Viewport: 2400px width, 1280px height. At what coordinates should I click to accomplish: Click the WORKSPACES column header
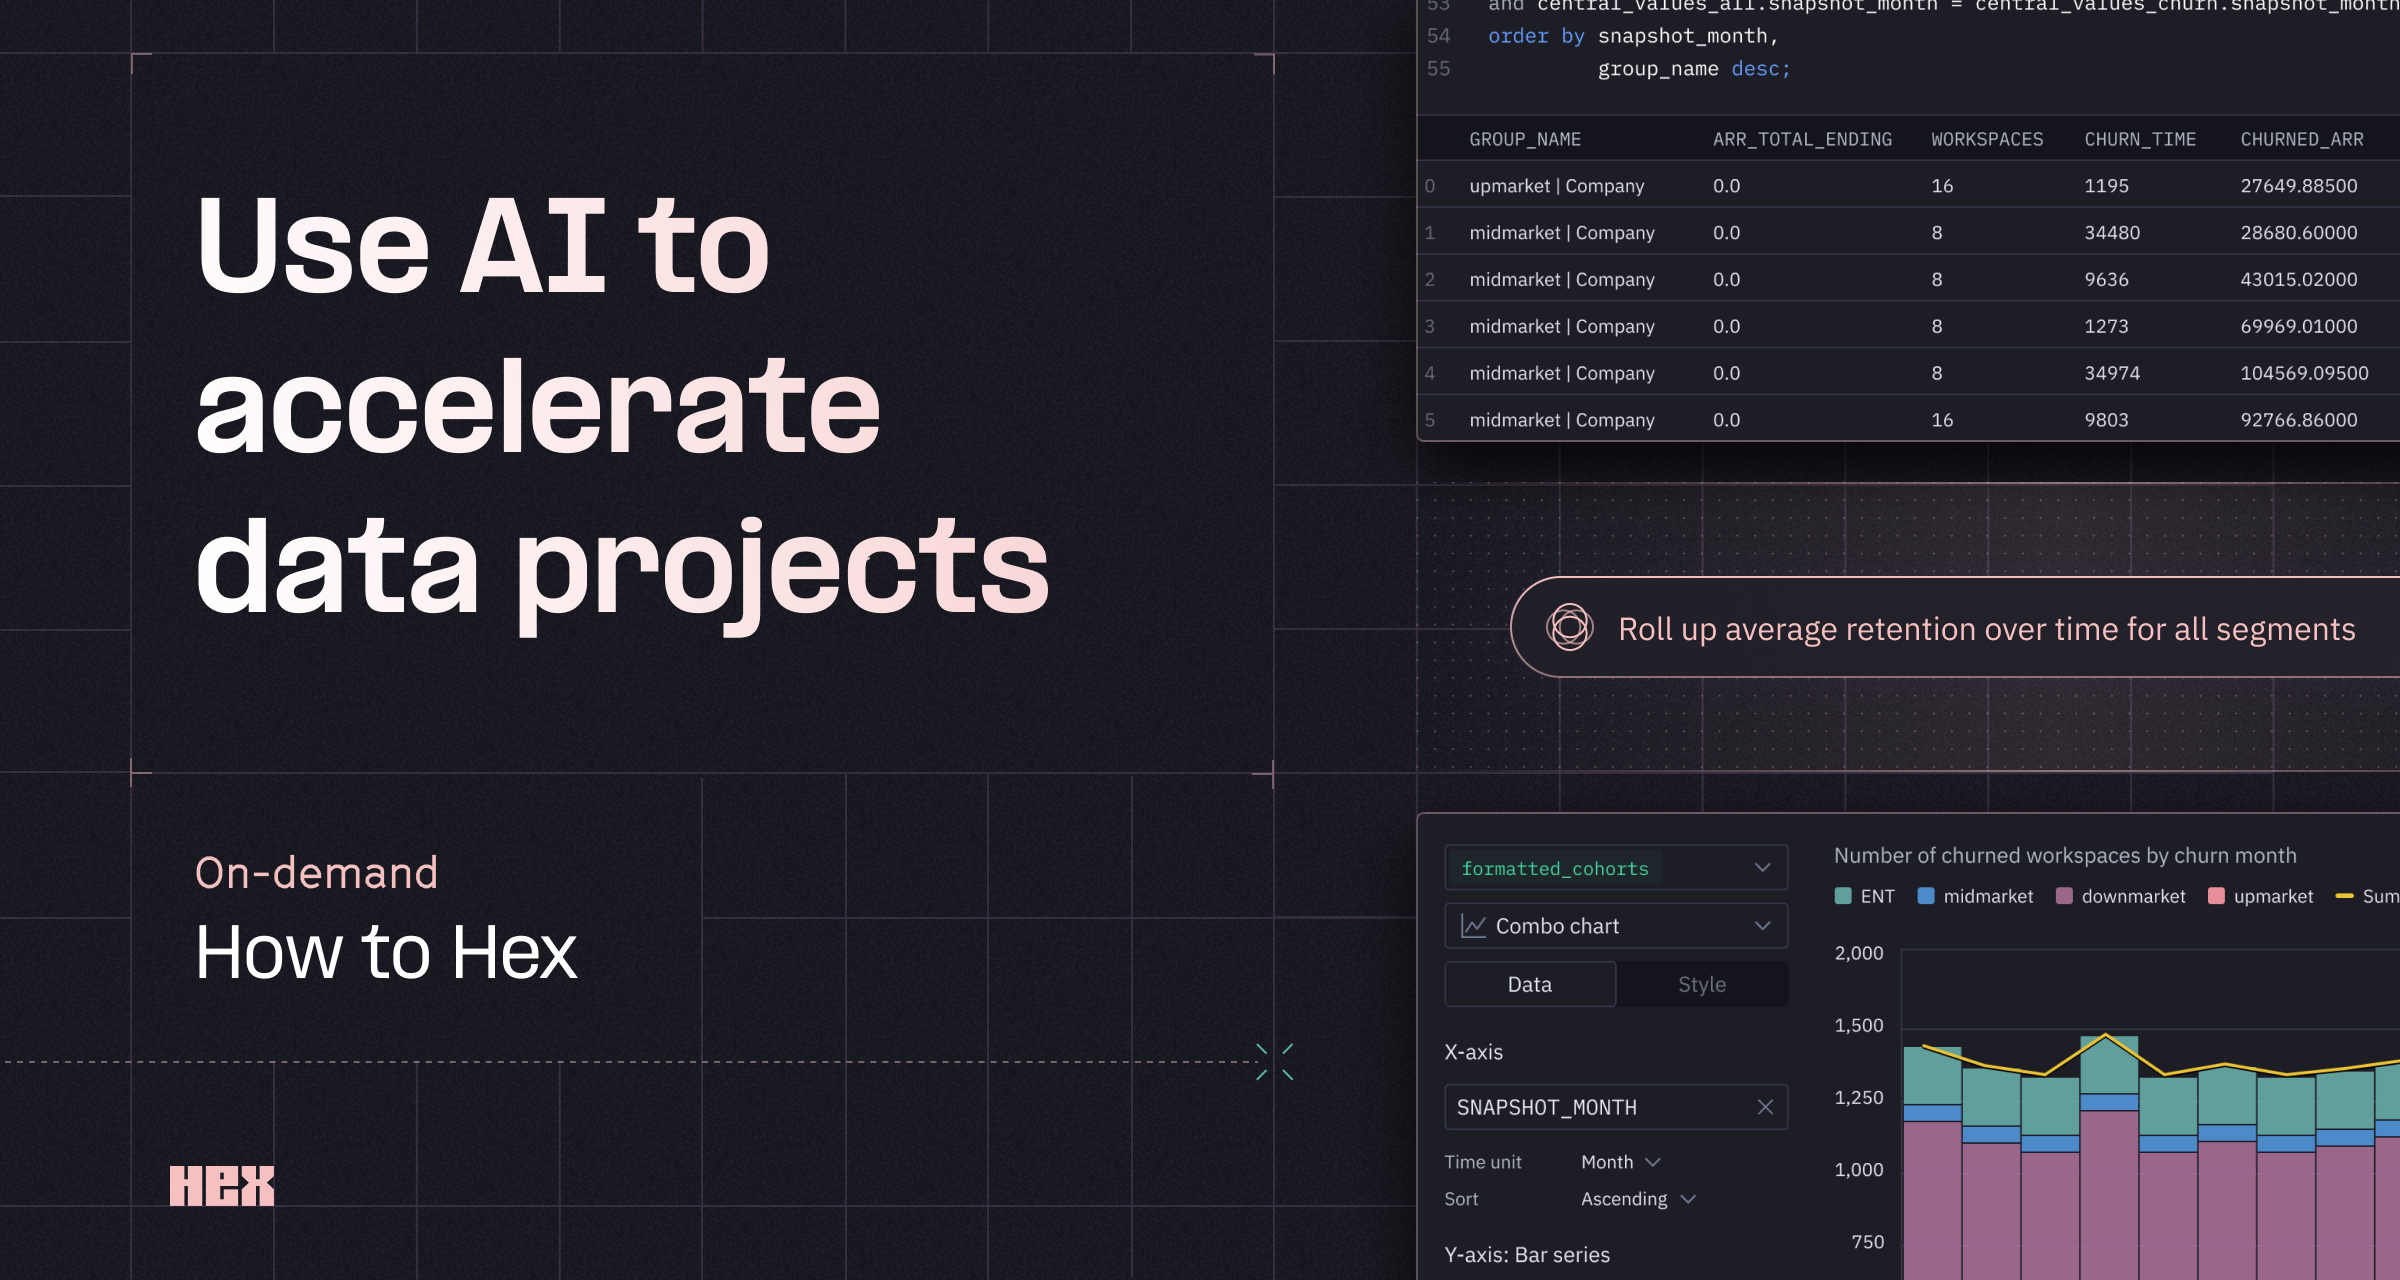[x=1986, y=139]
